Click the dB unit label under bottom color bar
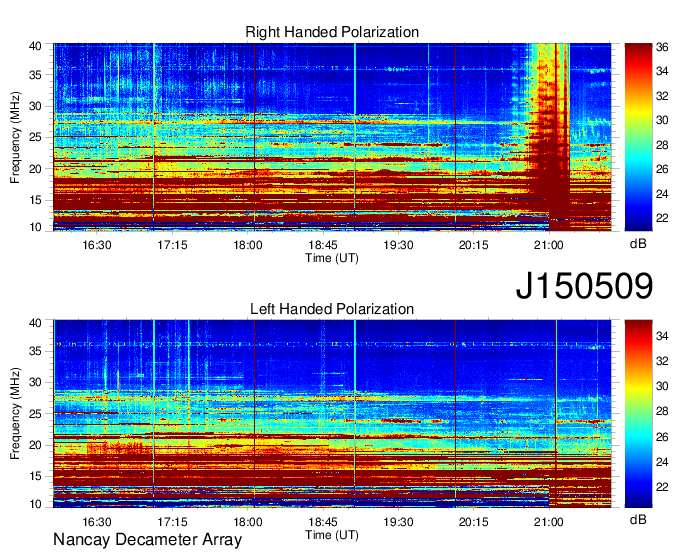 pos(638,519)
